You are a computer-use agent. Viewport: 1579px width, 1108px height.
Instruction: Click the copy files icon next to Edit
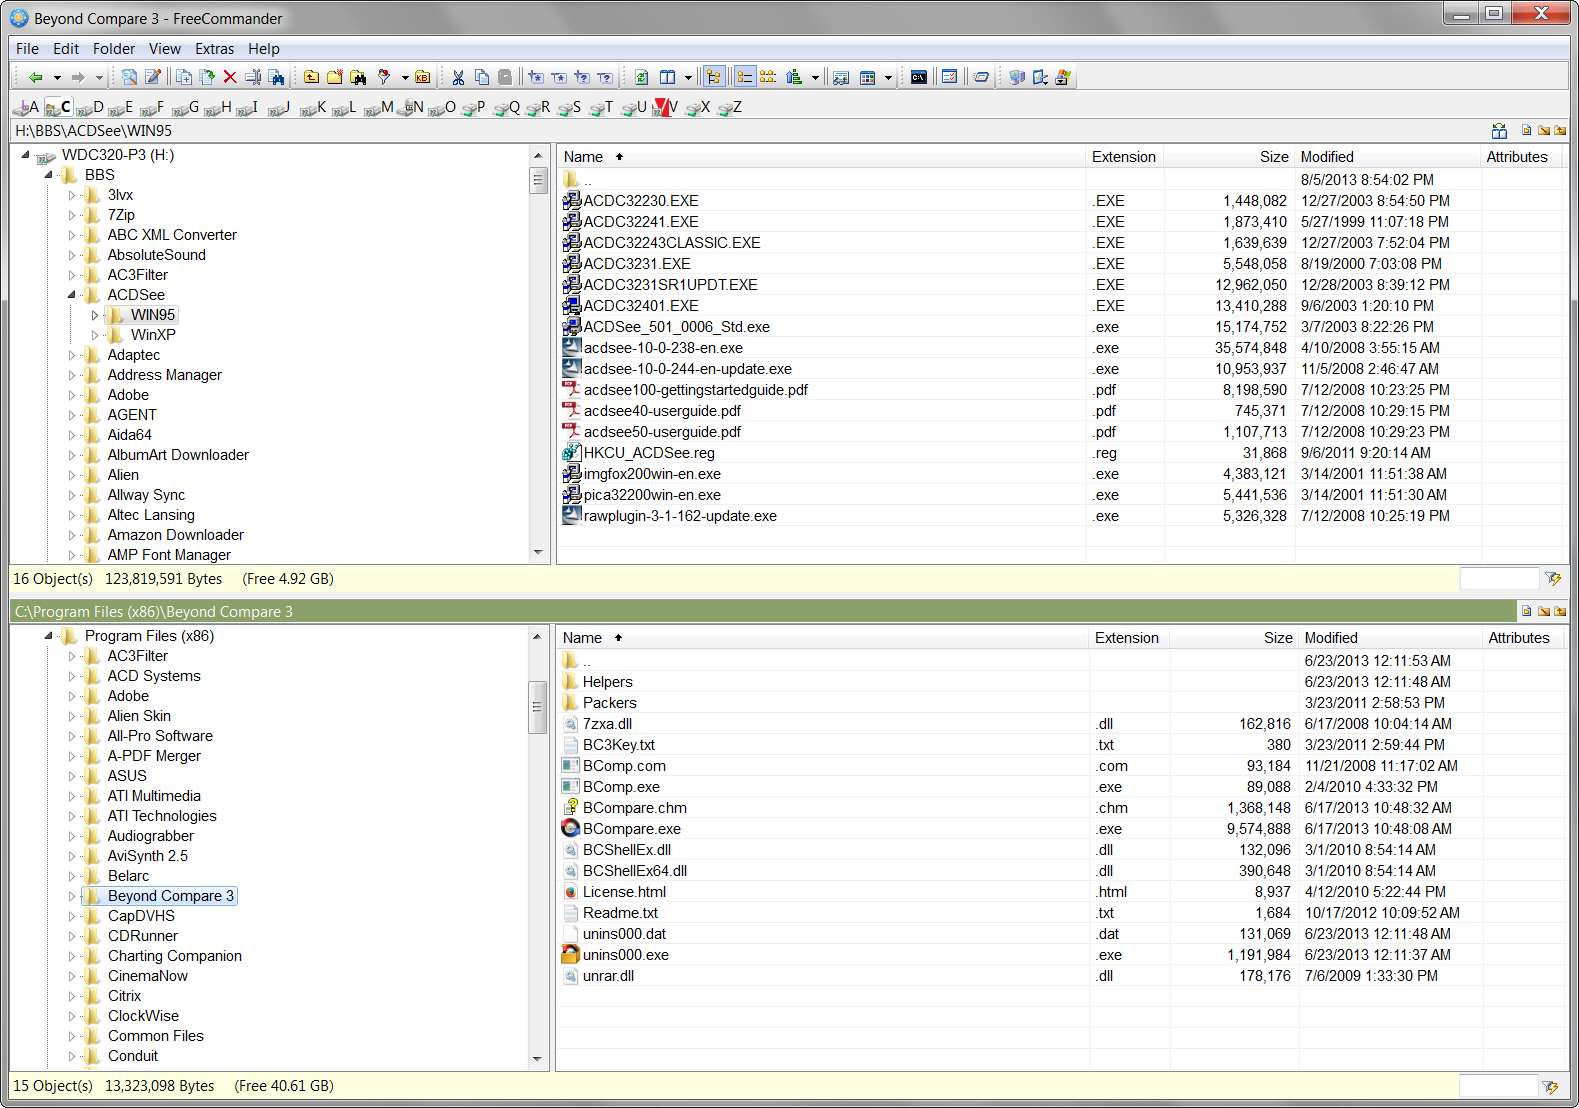pos(183,77)
